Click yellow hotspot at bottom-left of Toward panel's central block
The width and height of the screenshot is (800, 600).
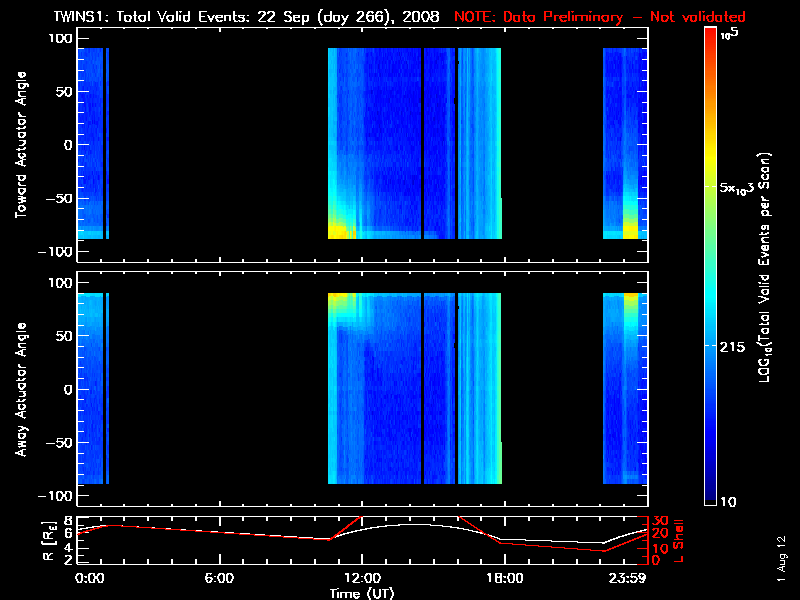[338, 230]
